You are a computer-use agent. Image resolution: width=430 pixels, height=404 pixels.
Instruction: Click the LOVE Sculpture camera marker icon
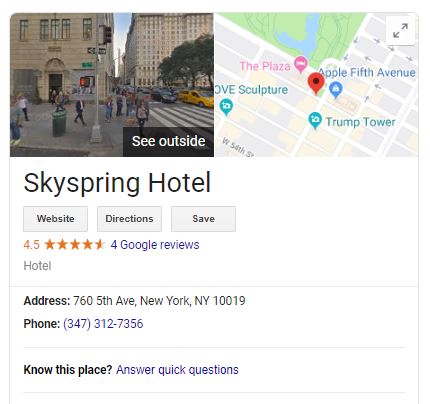pyautogui.click(x=226, y=107)
